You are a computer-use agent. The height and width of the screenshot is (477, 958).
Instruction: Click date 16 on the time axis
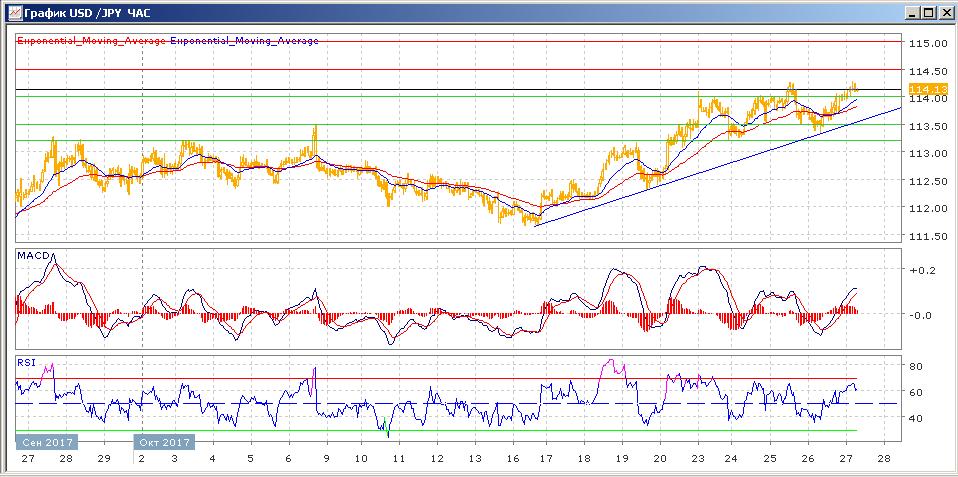coord(512,458)
